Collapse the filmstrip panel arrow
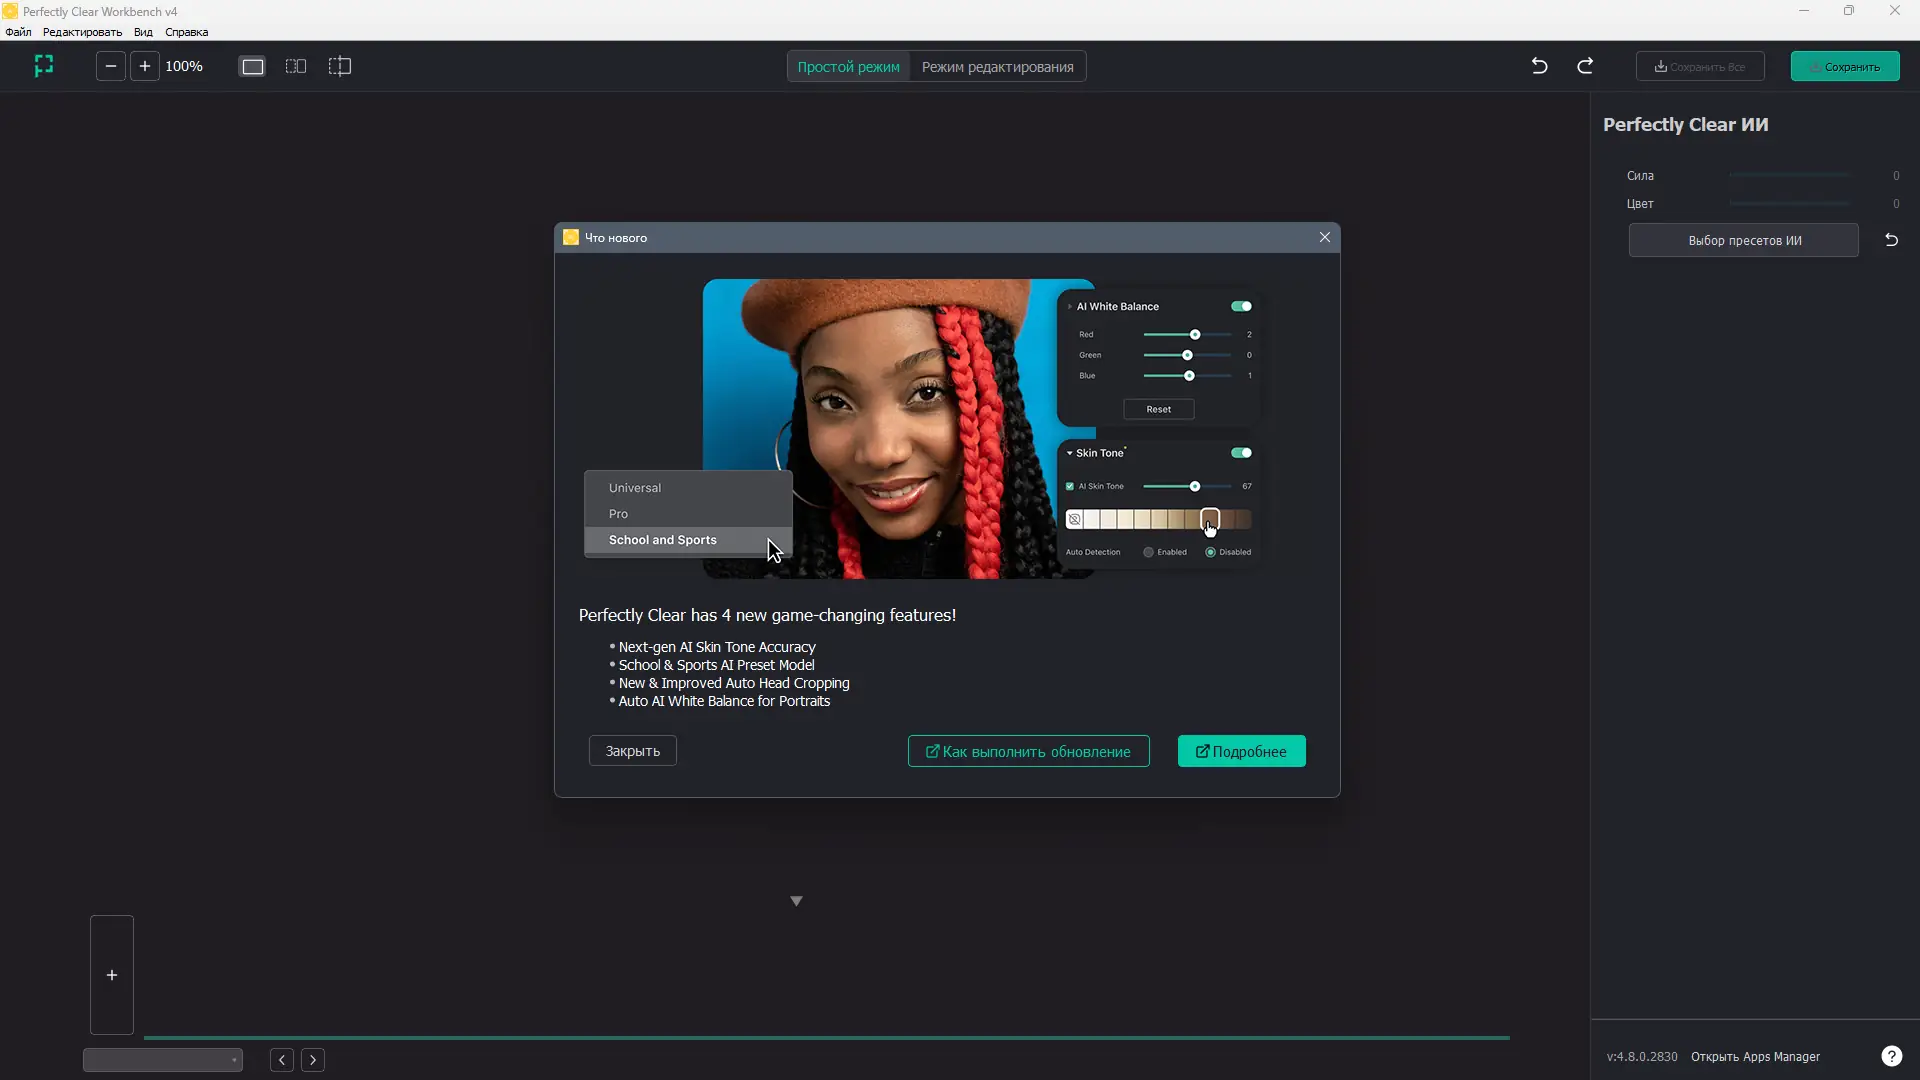Screen dimensions: 1920x1080 (x=796, y=901)
